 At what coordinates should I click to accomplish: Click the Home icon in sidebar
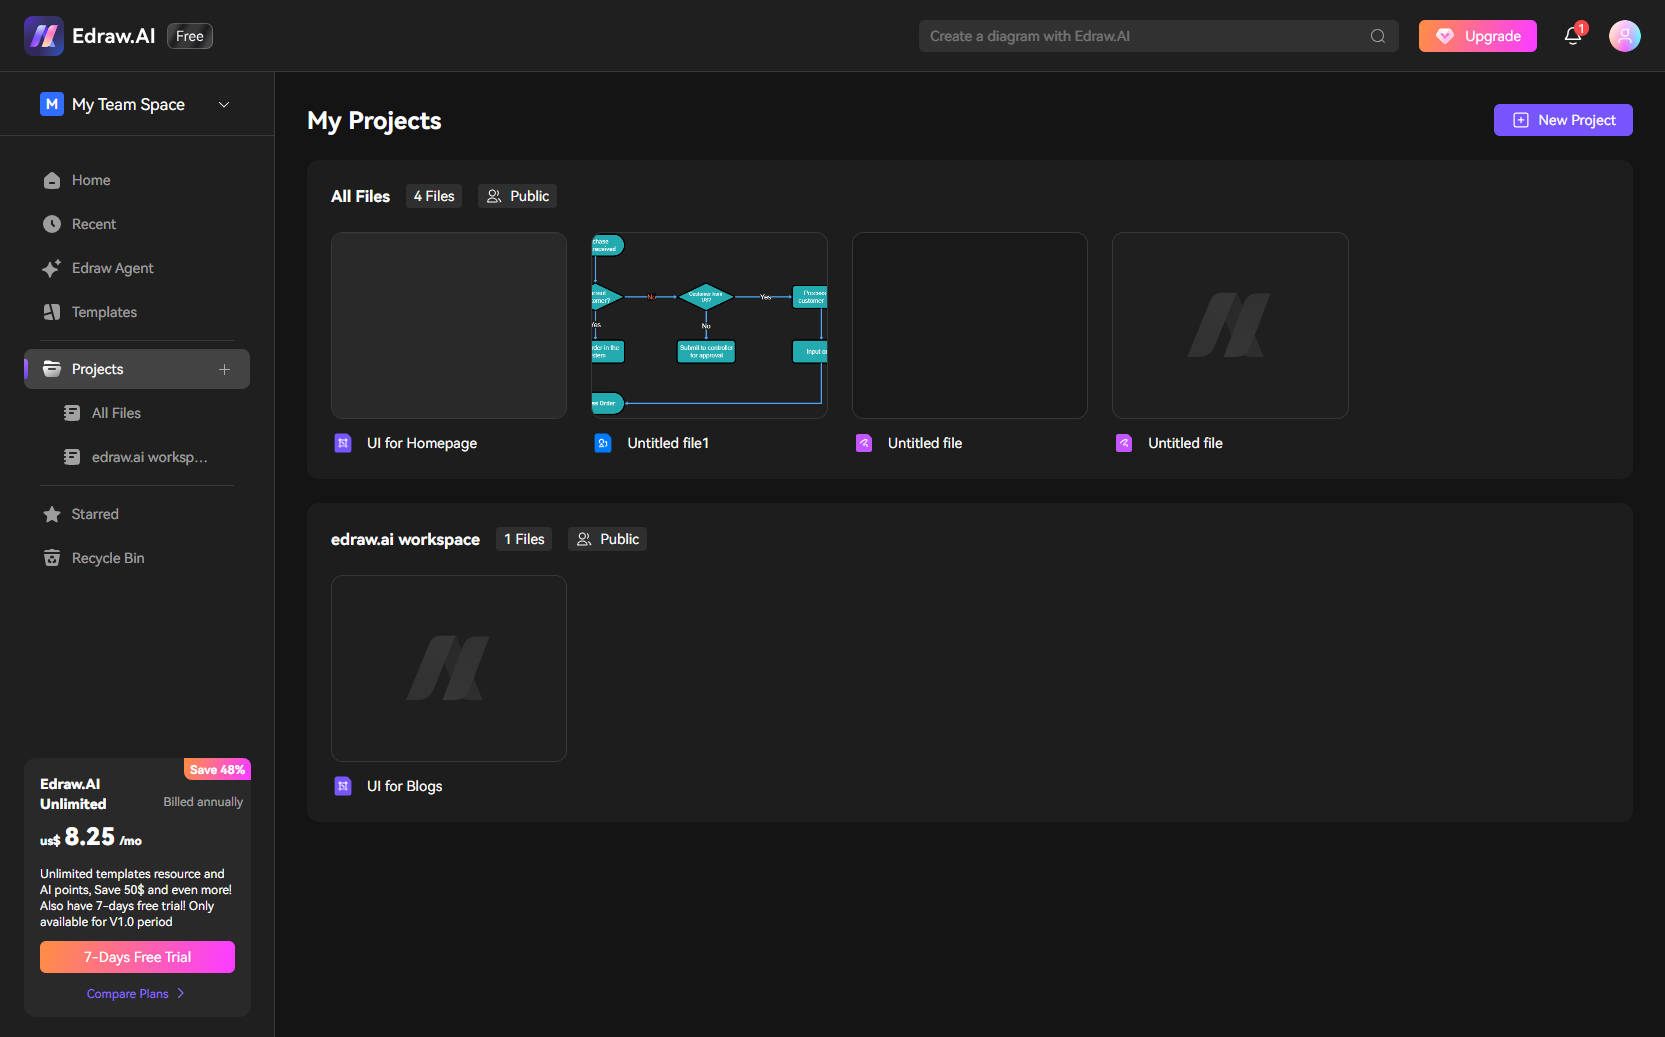coord(51,180)
